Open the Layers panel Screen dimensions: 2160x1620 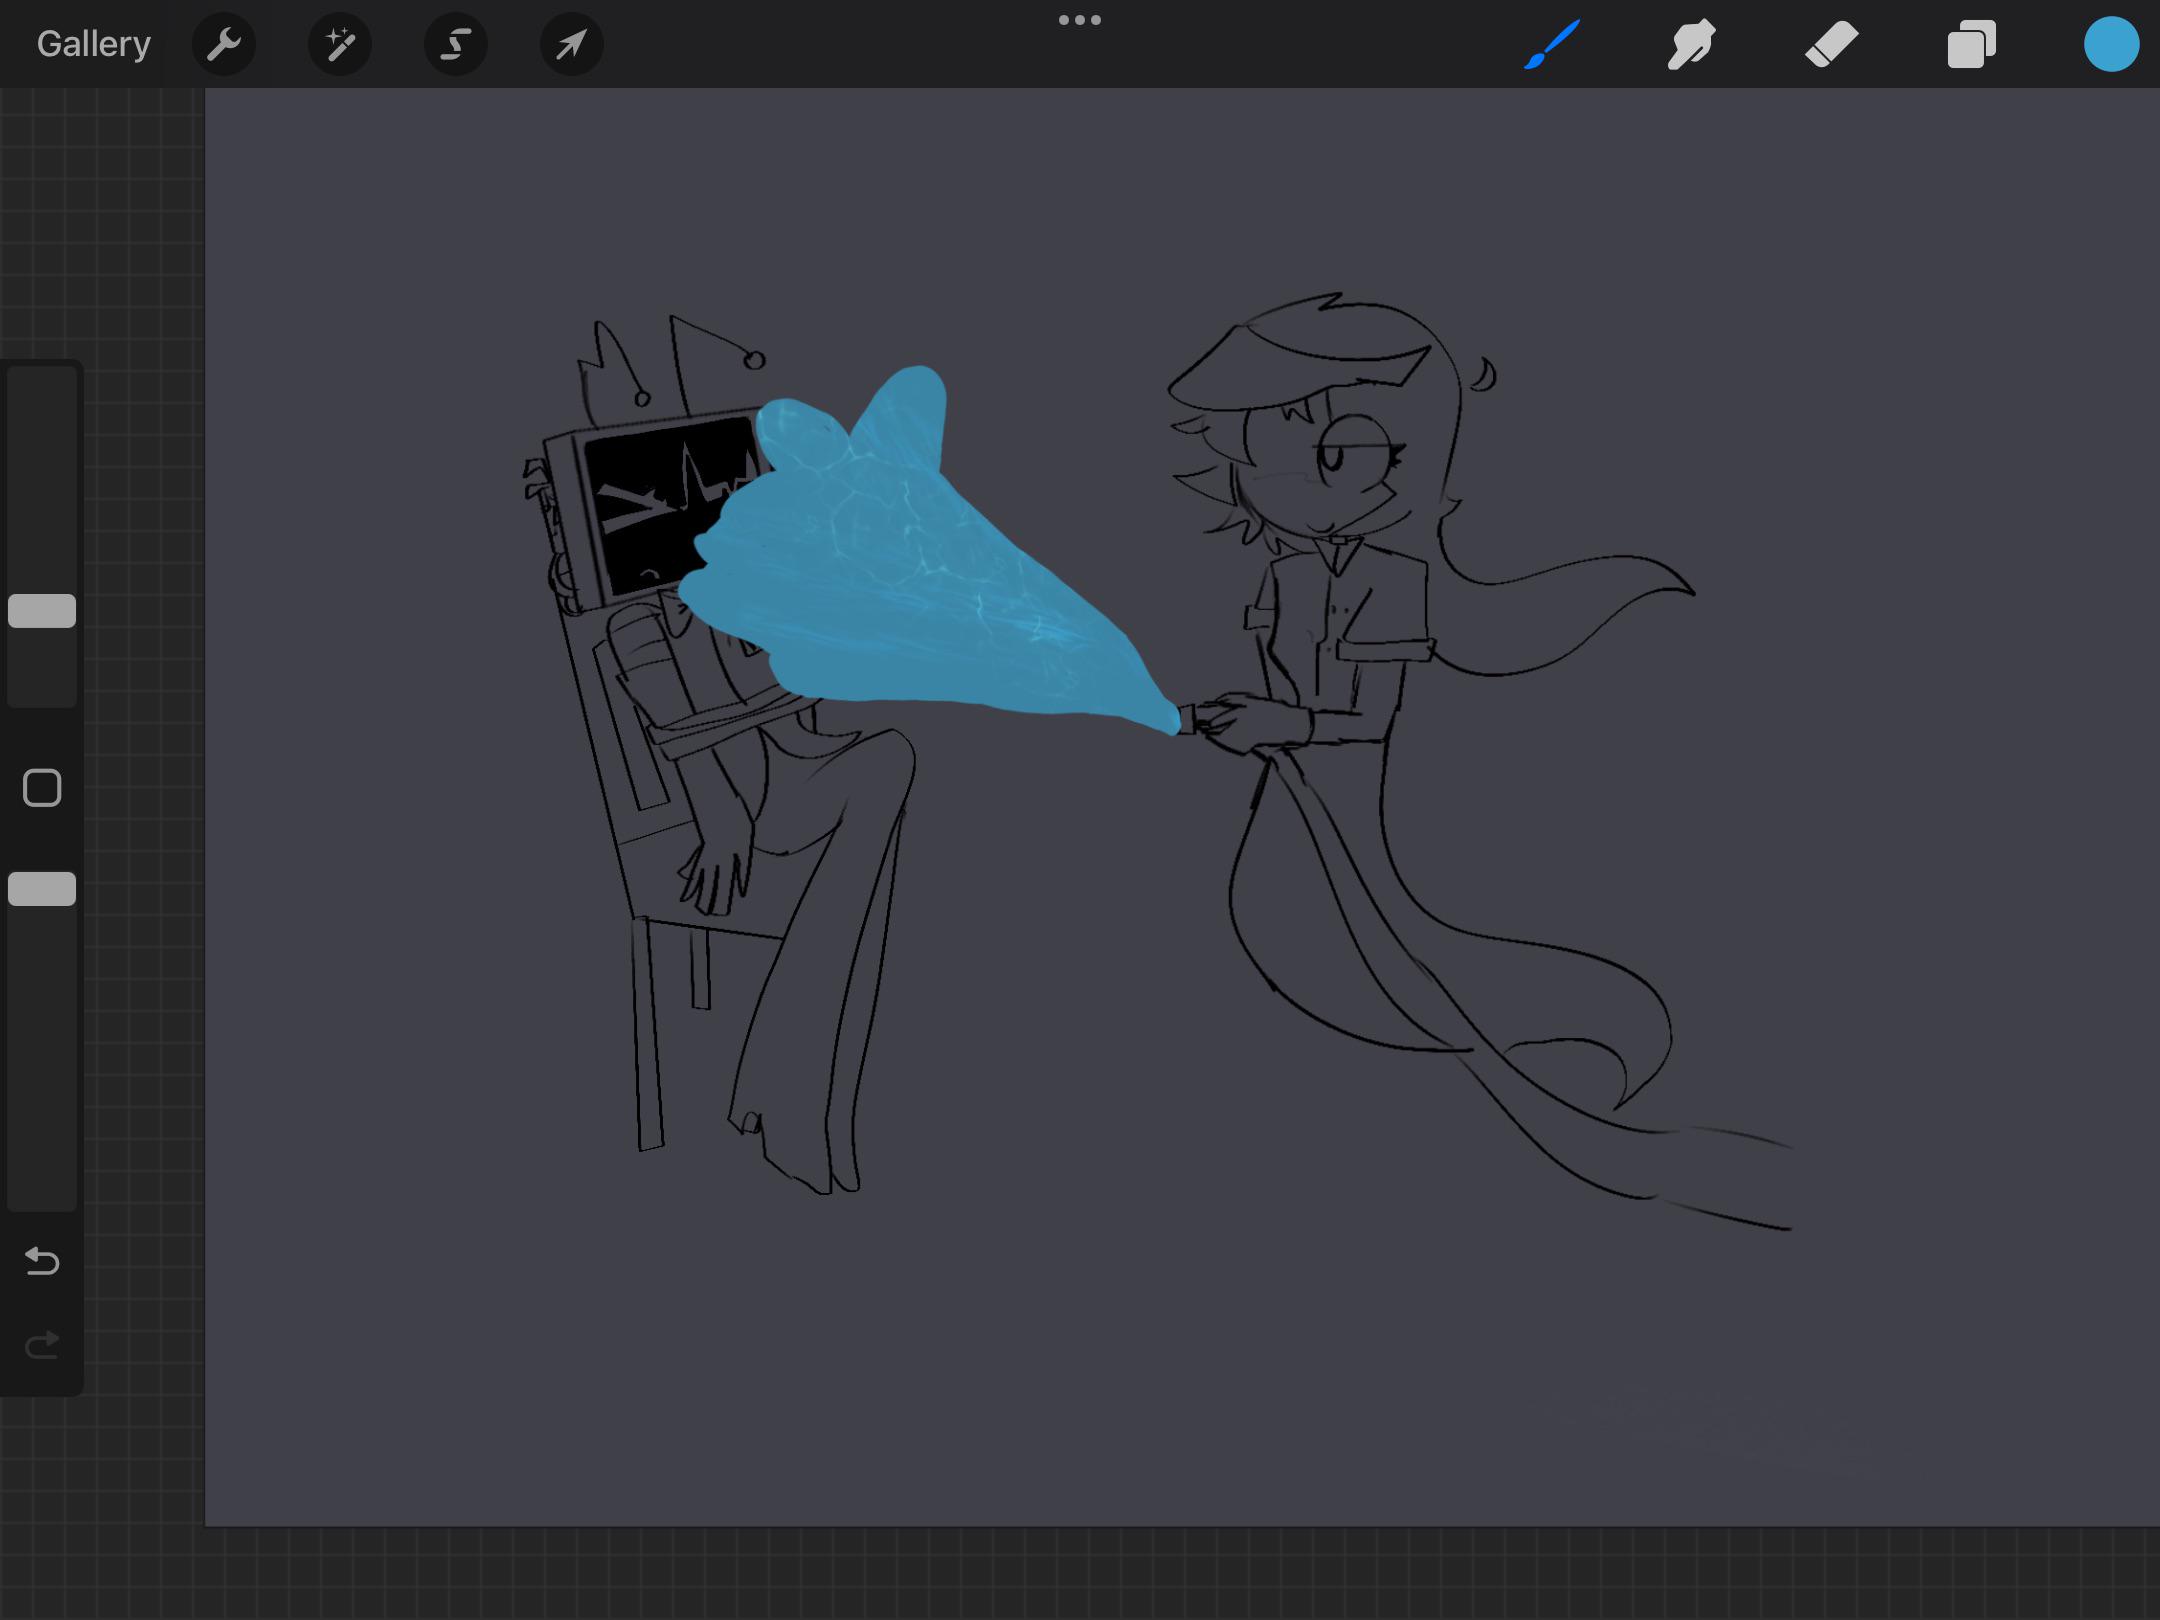[1971, 45]
